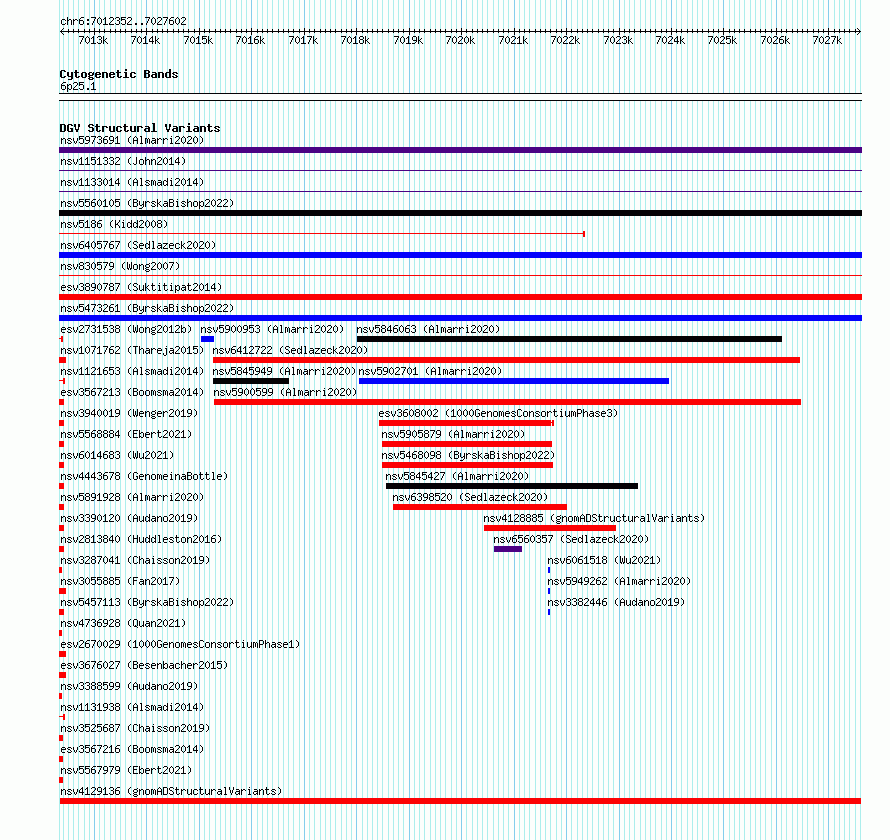Click the black nsv5845949 variant bar
The image size is (890, 840).
[251, 381]
